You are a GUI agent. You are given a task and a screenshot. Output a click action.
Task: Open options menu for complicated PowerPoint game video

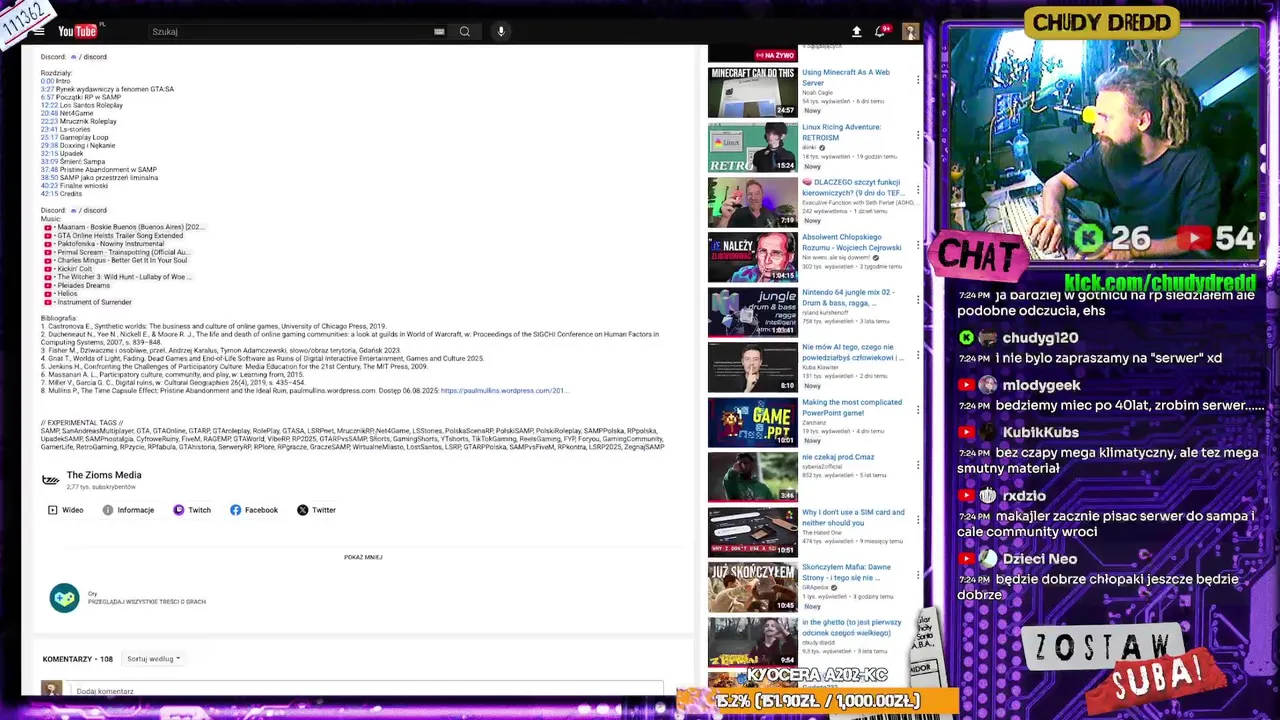pyautogui.click(x=918, y=410)
